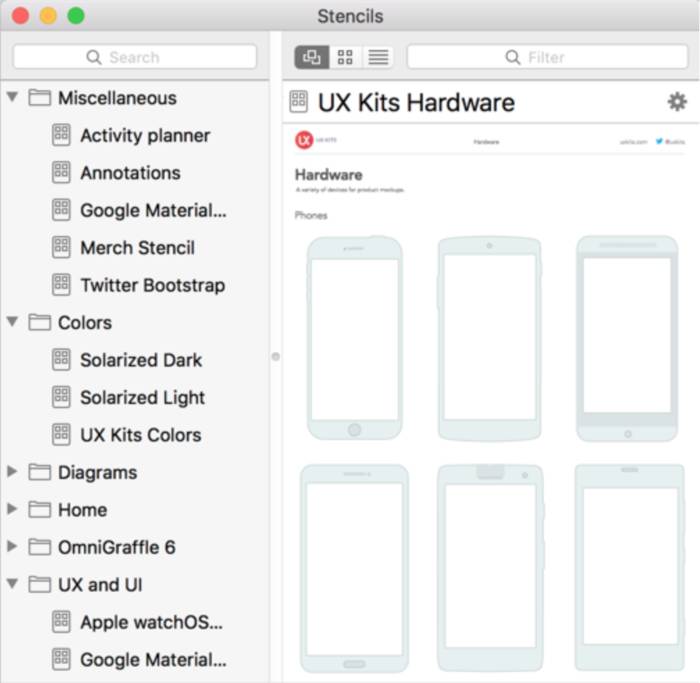The width and height of the screenshot is (700, 683).
Task: Click the UX and UI folder icon
Action: [x=40, y=584]
